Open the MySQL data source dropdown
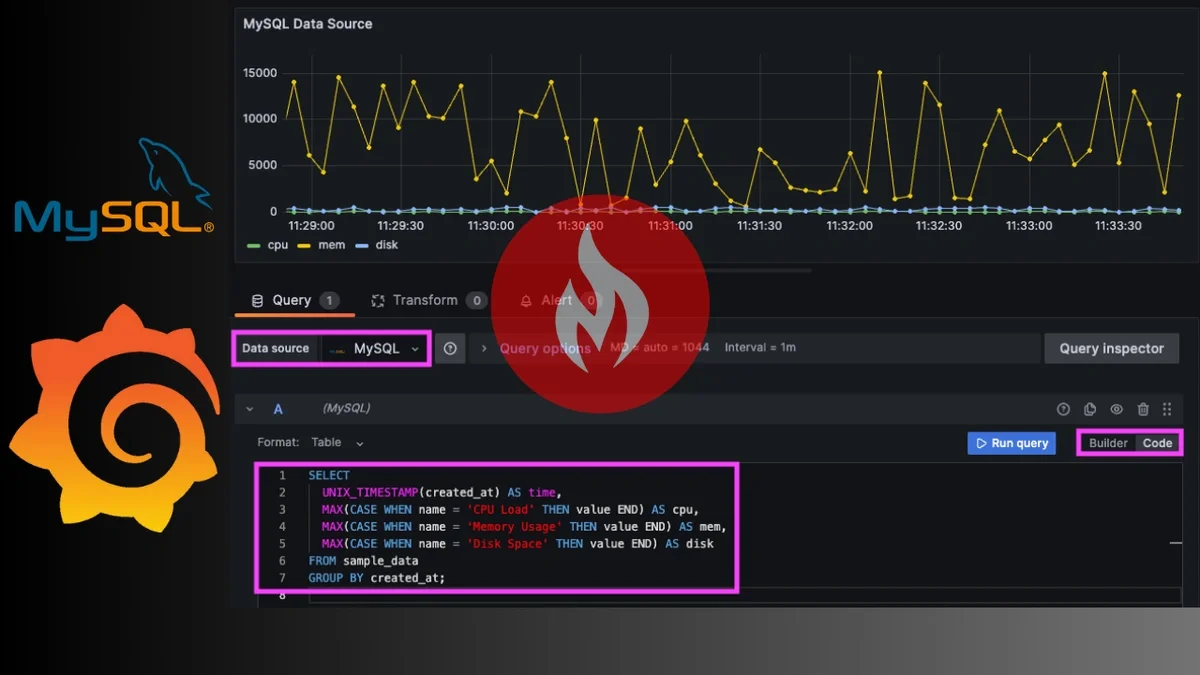The image size is (1200, 675). pyautogui.click(x=375, y=348)
